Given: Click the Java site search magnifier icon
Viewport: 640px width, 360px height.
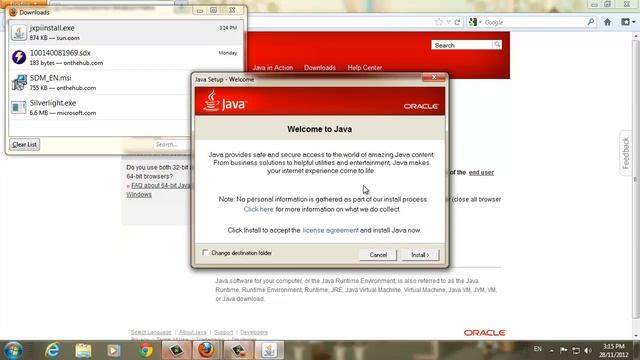Looking at the screenshot, I should (x=497, y=44).
